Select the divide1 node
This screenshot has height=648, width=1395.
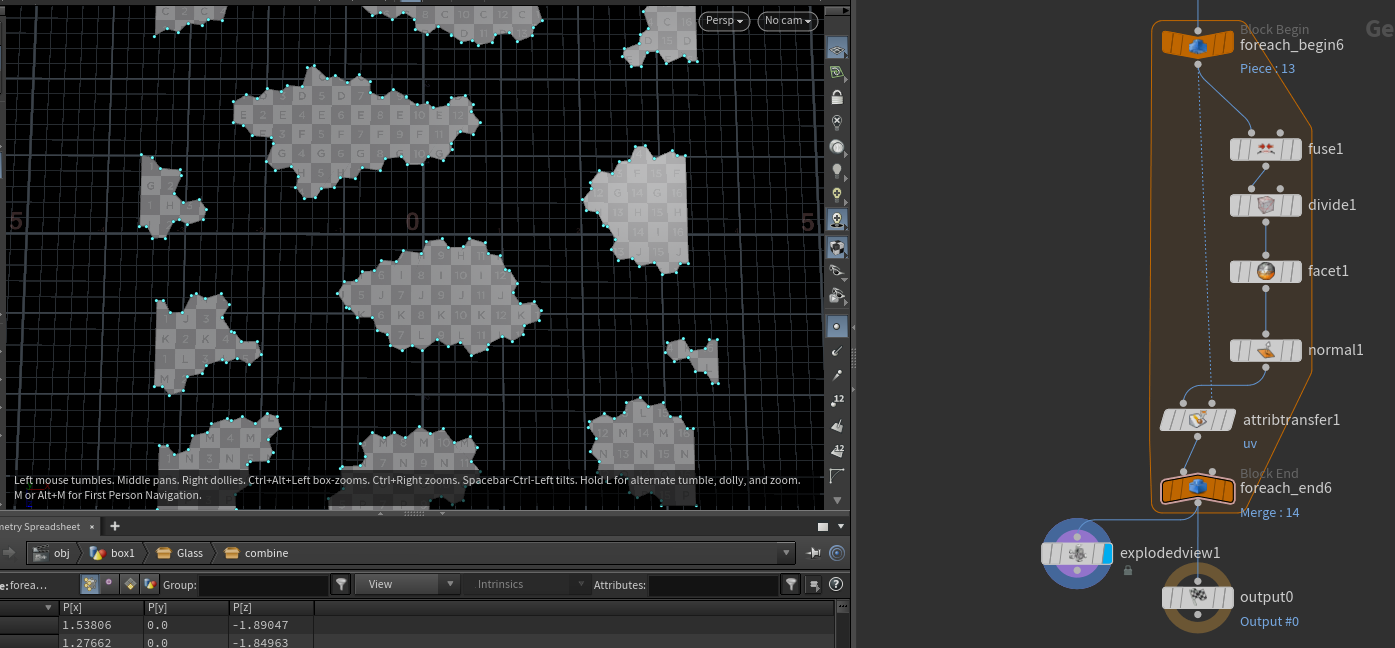tap(1265, 205)
